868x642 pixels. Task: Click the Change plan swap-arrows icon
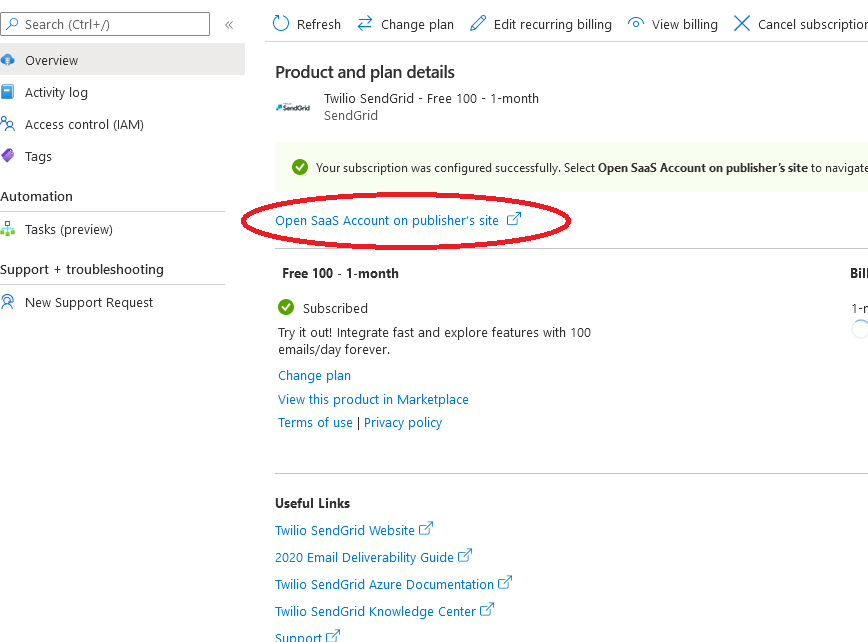coord(365,24)
